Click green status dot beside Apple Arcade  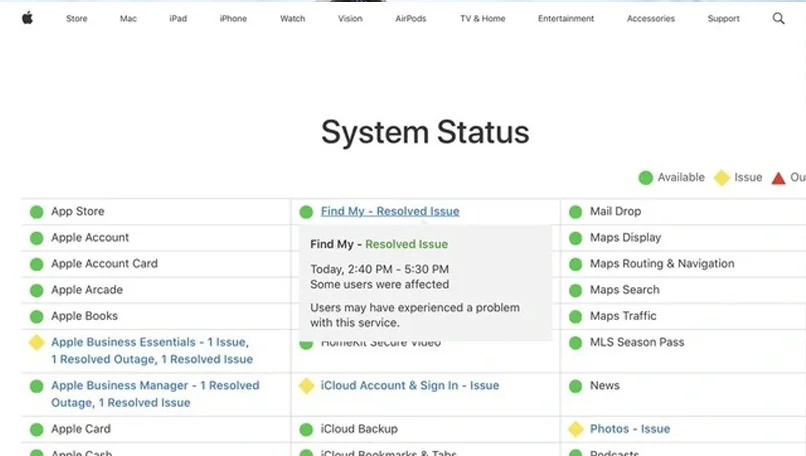[x=36, y=290]
